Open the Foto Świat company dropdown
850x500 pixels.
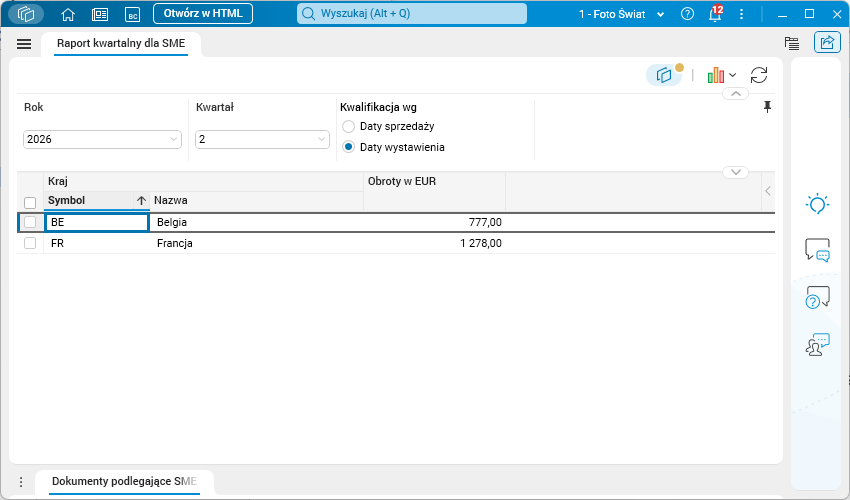tap(621, 14)
